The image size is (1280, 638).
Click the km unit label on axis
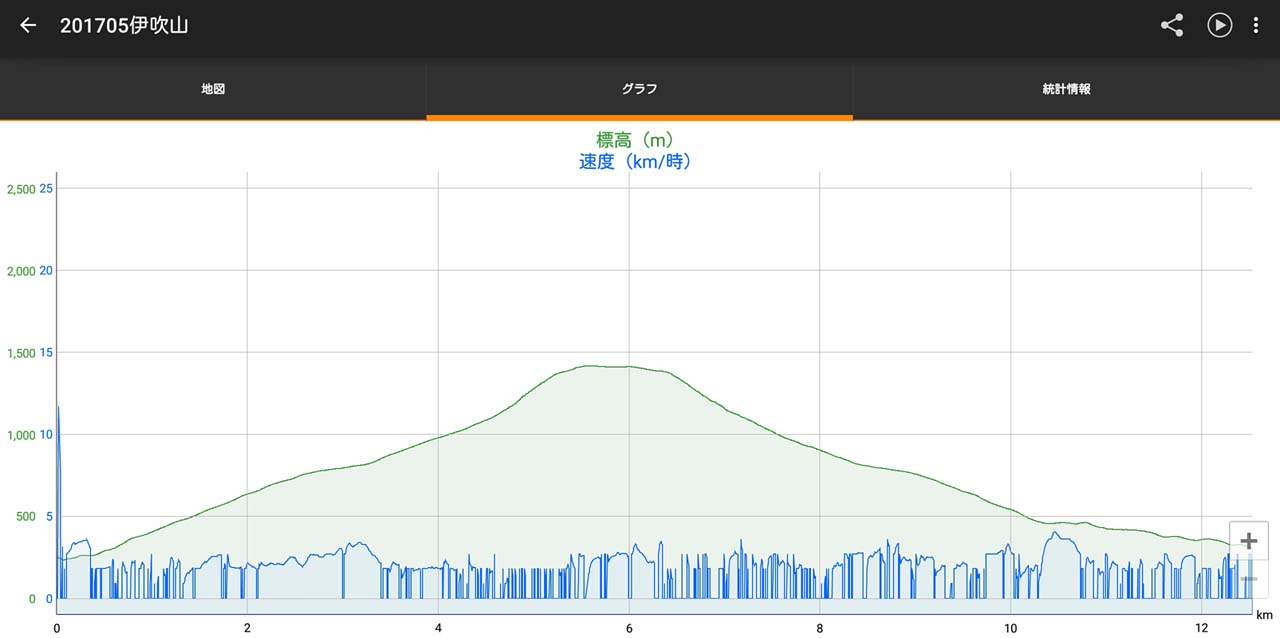click(x=1264, y=615)
